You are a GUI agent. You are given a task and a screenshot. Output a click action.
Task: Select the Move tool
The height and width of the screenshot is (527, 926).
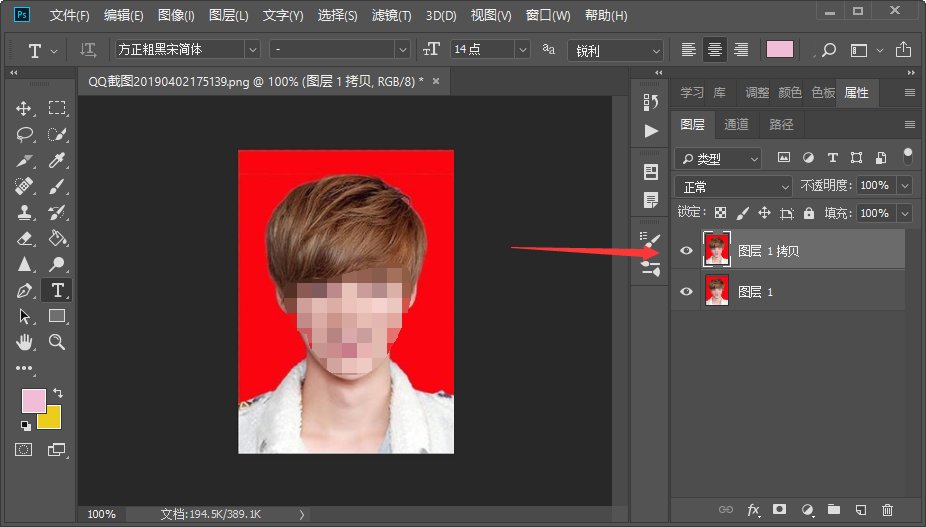click(x=25, y=108)
